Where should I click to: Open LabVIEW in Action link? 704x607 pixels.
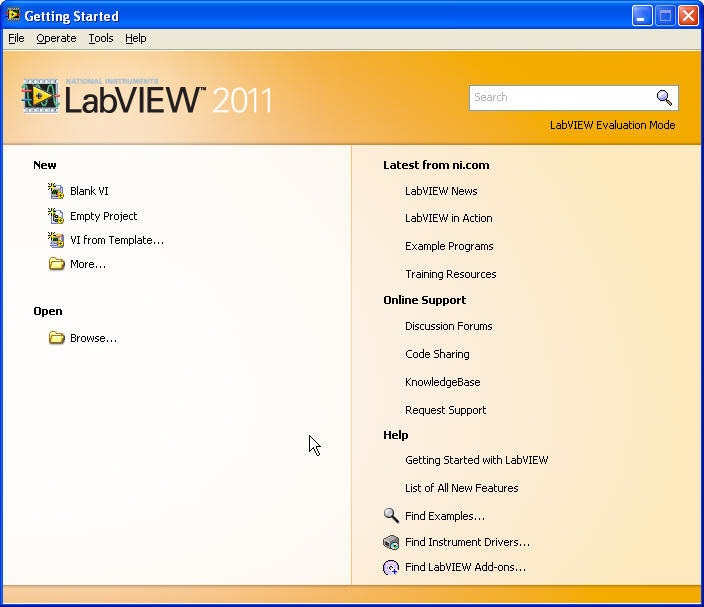(449, 218)
